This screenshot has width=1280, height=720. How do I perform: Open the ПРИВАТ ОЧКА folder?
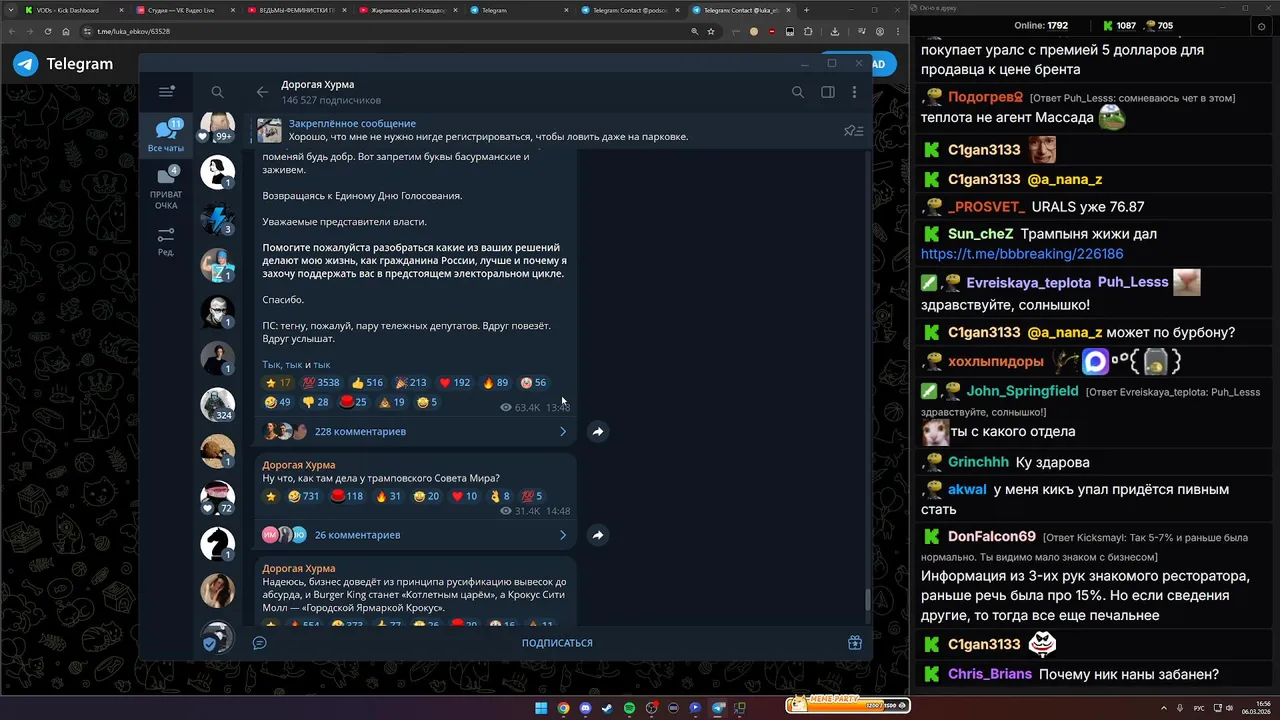(166, 188)
